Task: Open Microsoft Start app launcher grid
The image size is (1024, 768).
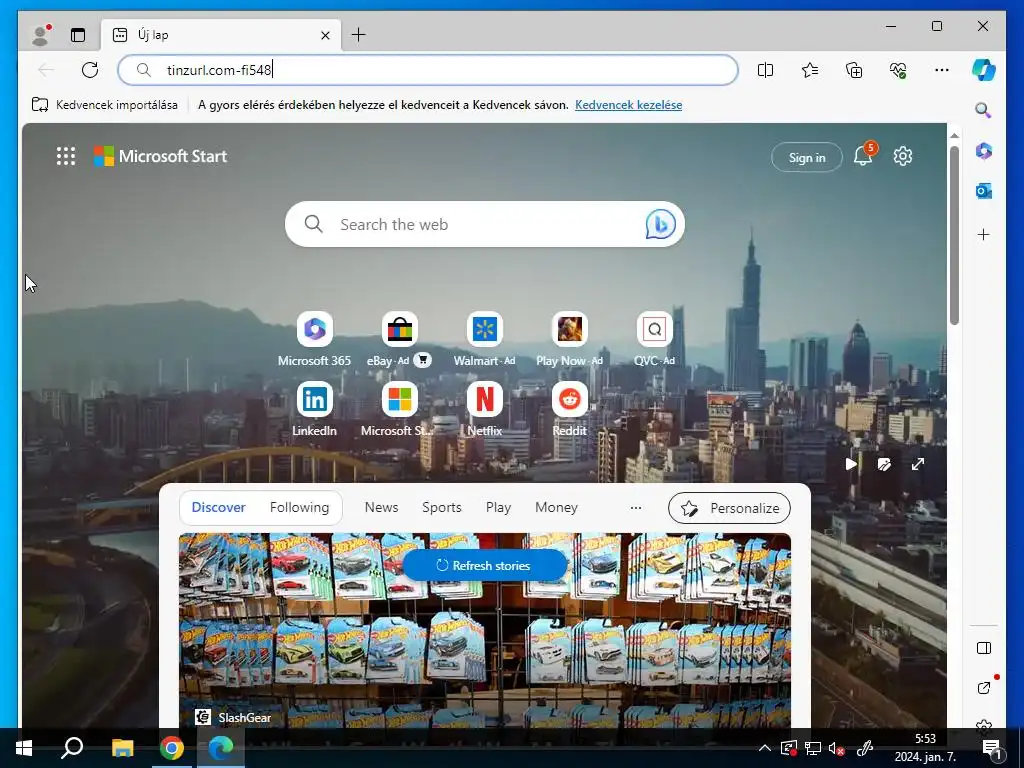Action: [66, 156]
